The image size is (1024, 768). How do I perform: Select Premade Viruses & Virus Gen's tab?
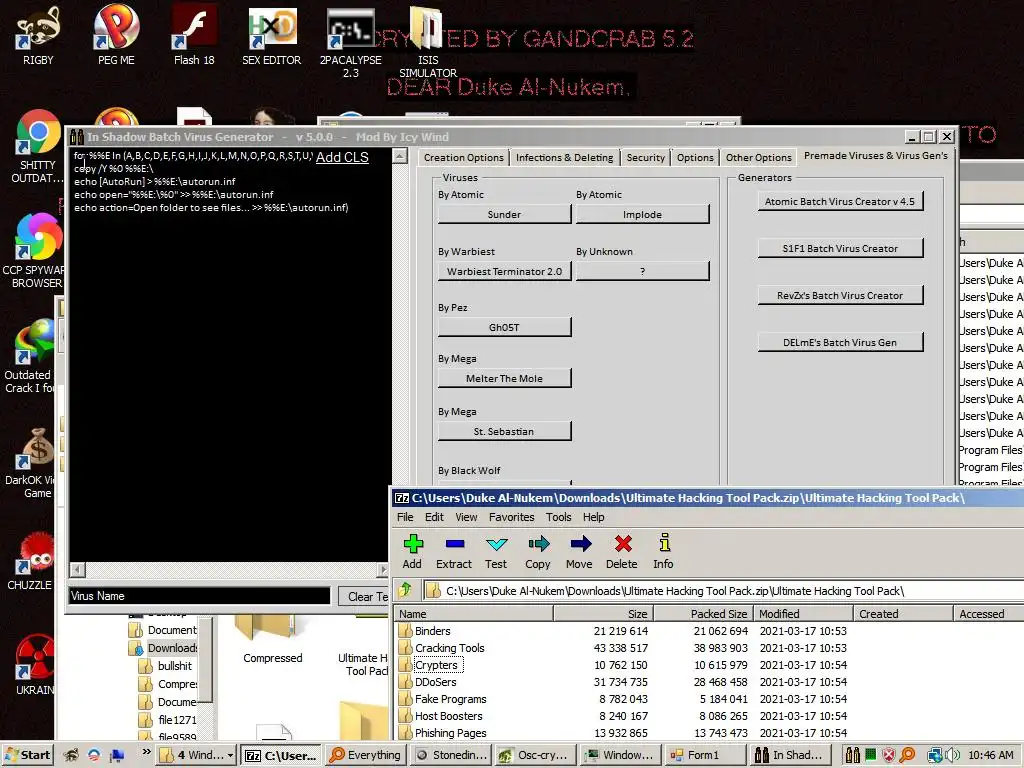click(x=875, y=155)
